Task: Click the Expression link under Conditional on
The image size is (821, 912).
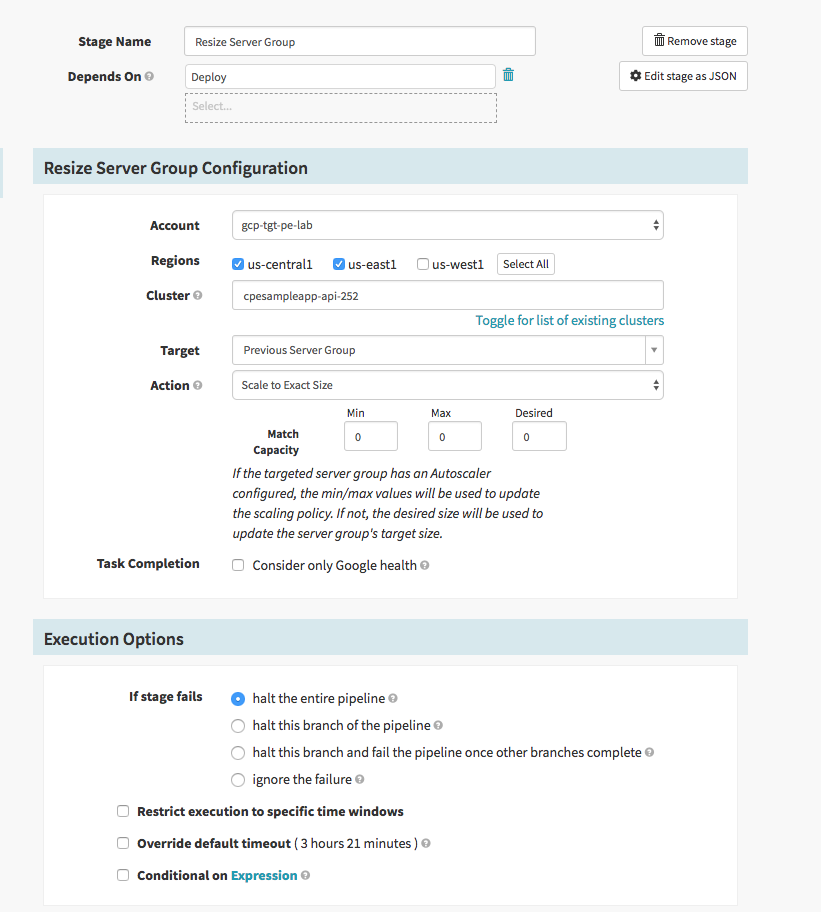Action: click(x=266, y=874)
